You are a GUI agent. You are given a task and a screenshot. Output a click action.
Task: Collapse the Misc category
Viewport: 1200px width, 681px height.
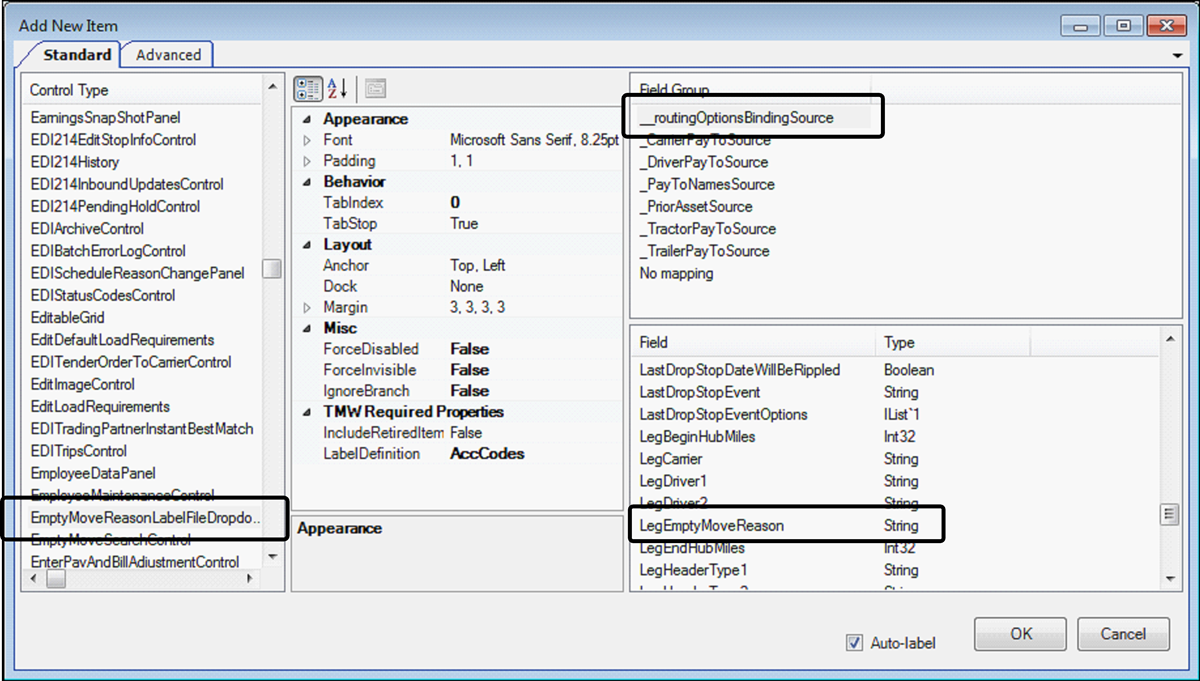click(x=307, y=329)
